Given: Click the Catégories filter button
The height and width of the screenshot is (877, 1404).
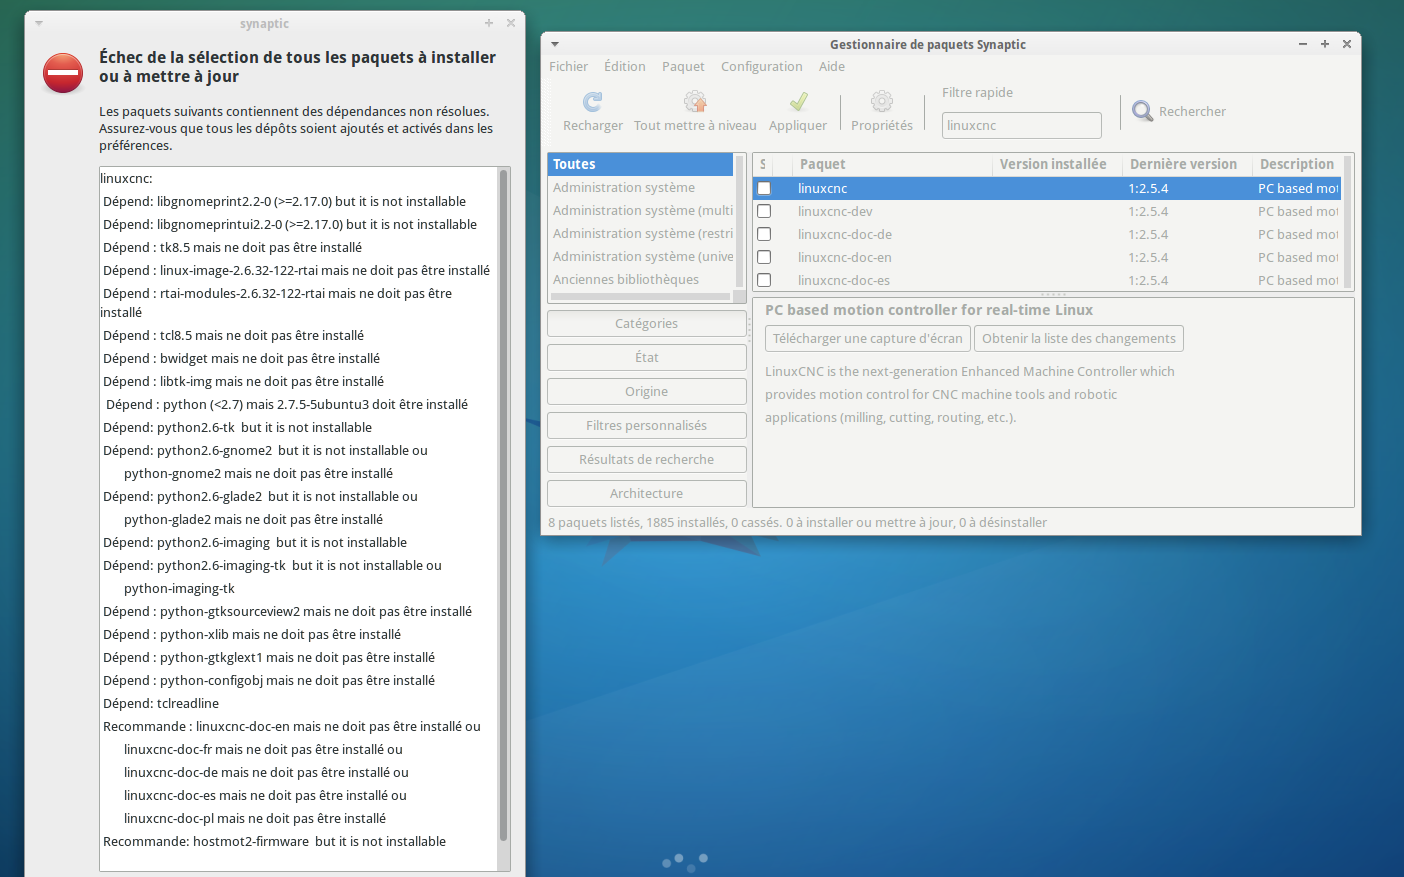Looking at the screenshot, I should [x=647, y=323].
